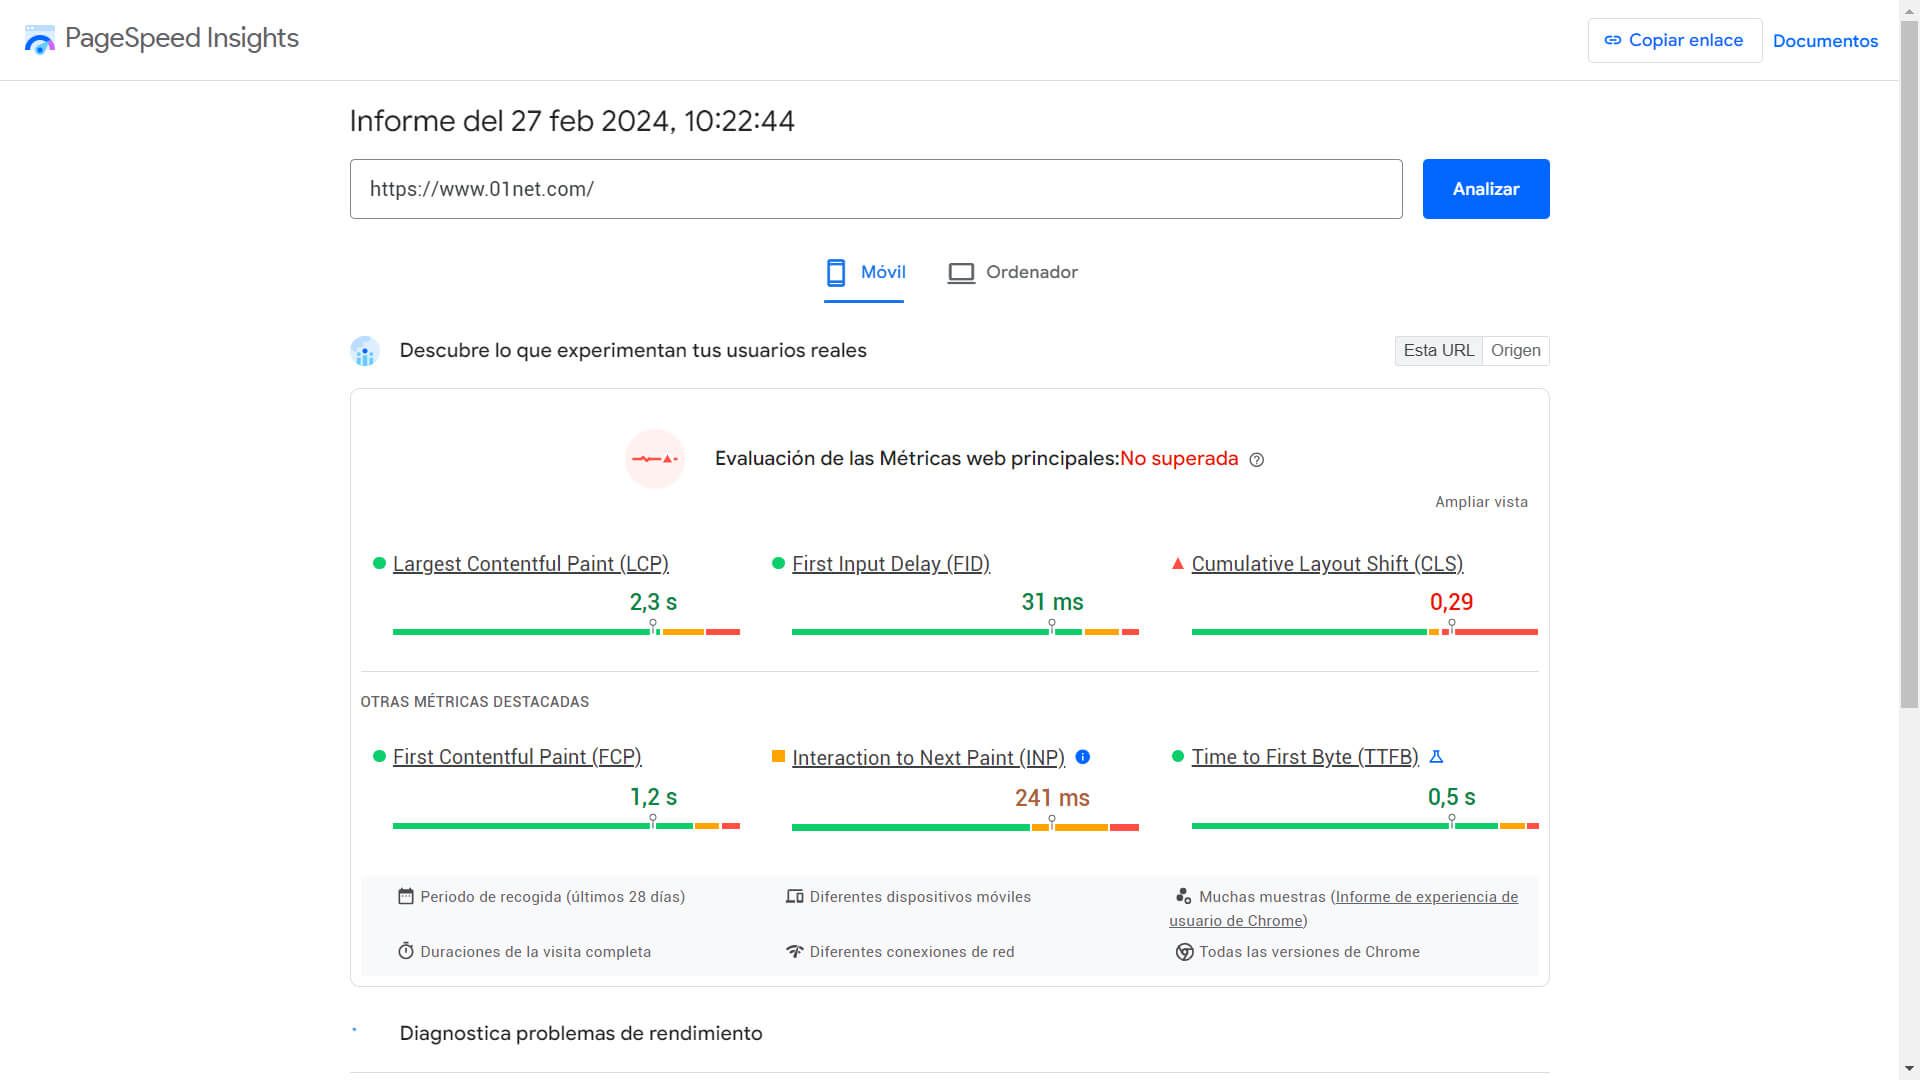Click the No superada status text
The image size is (1920, 1080).
pos(1179,459)
